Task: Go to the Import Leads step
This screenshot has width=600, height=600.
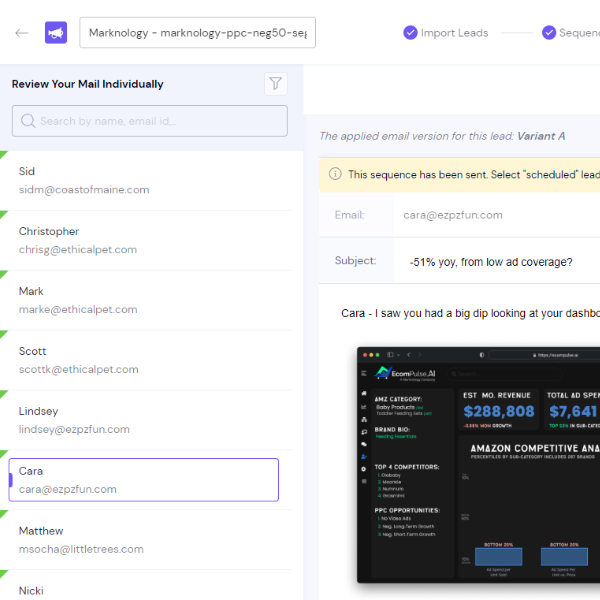Action: pos(445,33)
